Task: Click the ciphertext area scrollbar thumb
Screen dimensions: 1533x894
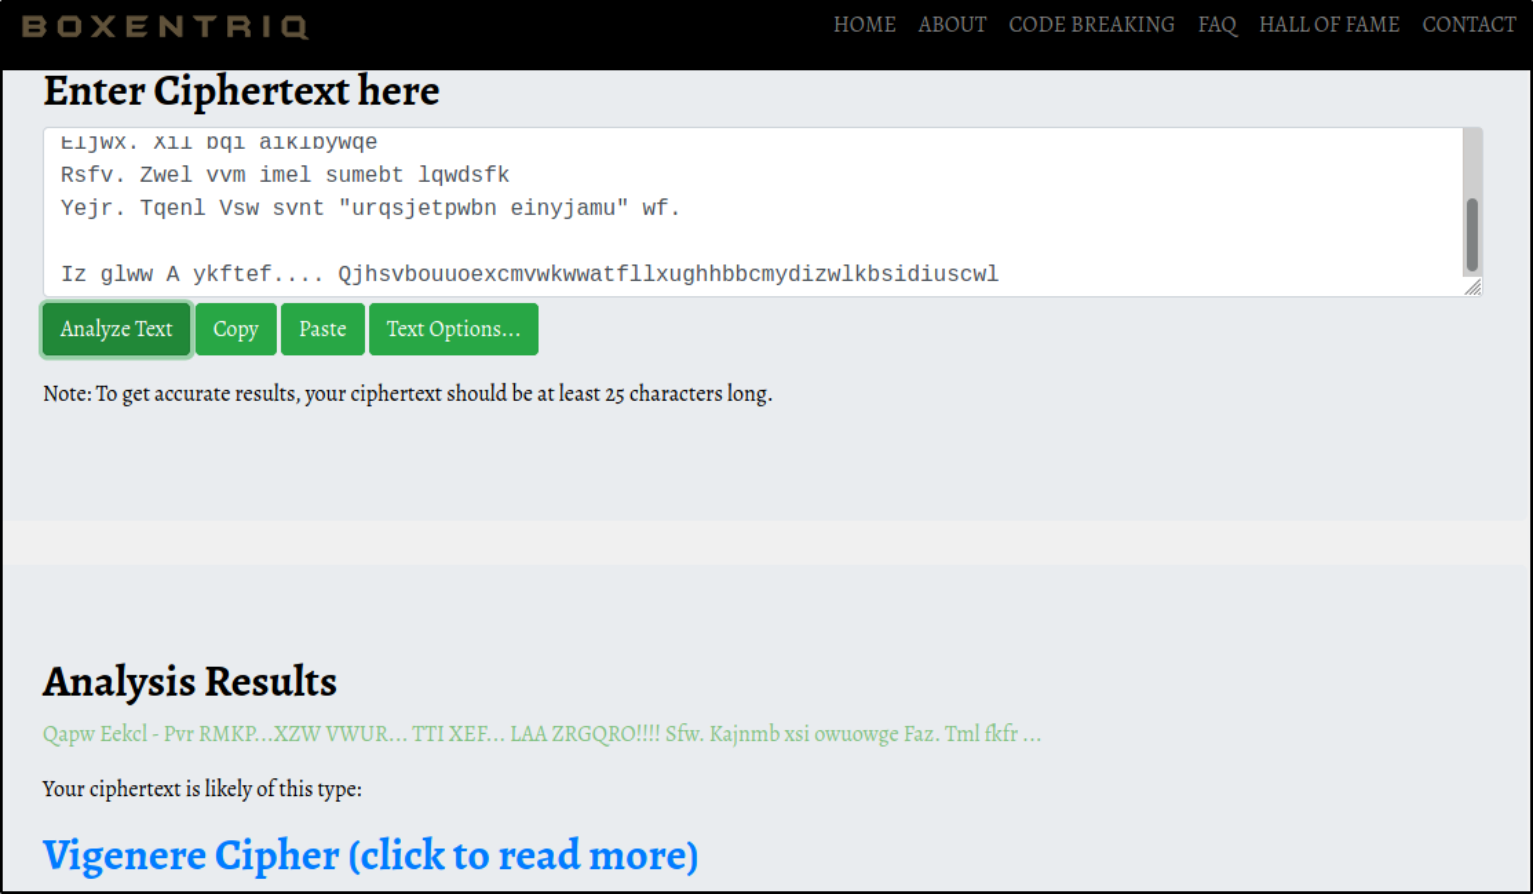Action: [1472, 235]
